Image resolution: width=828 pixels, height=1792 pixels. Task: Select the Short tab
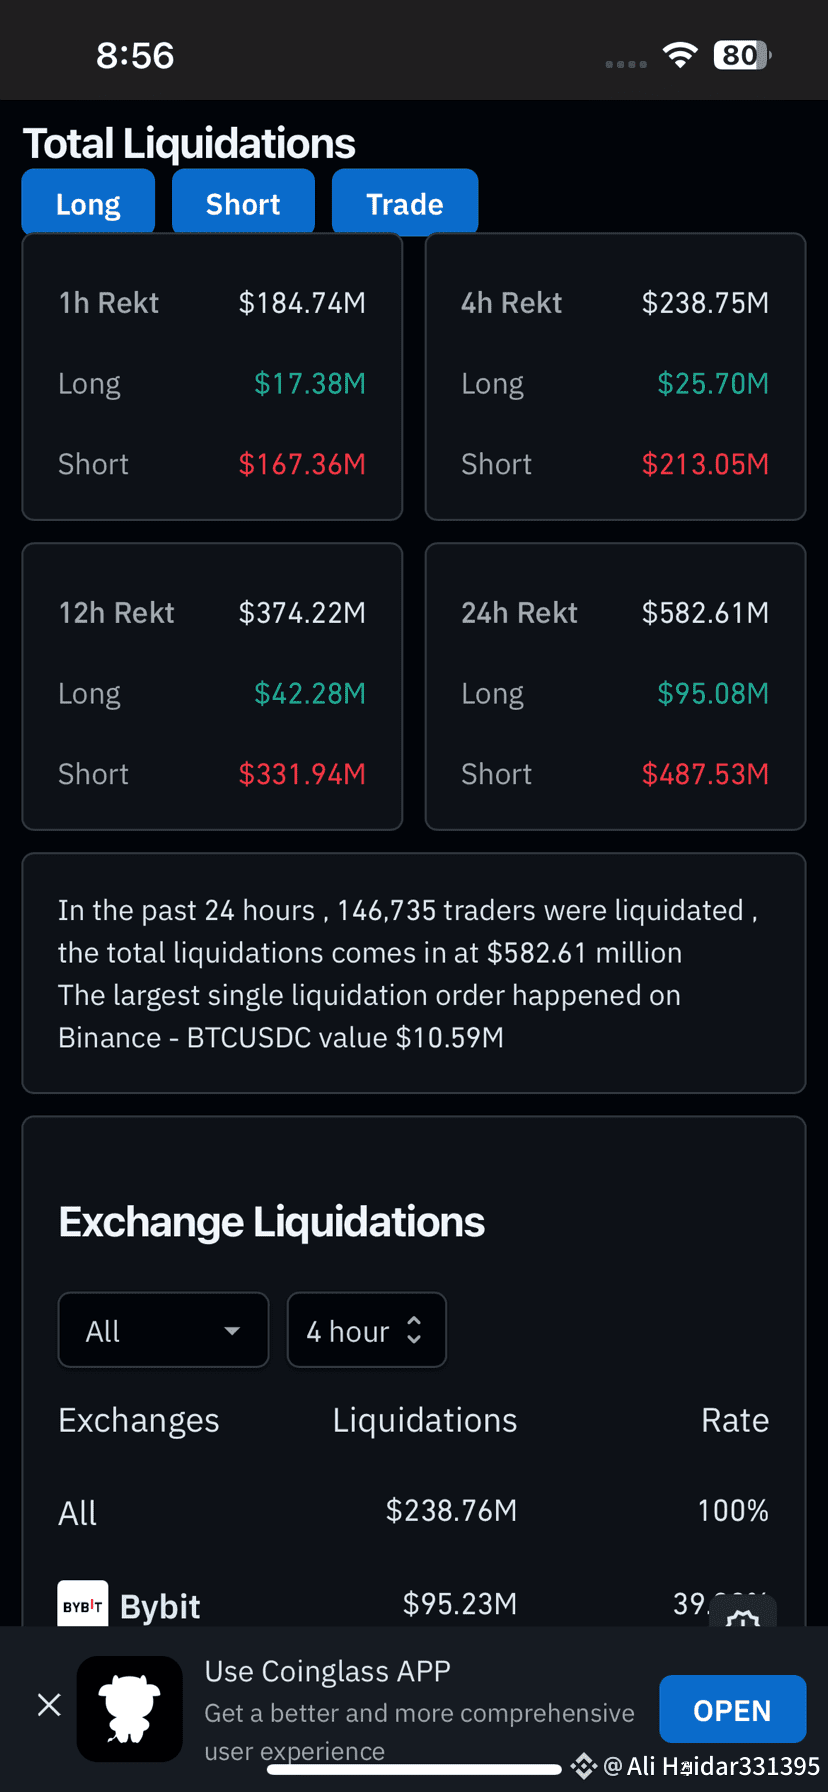pyautogui.click(x=243, y=203)
